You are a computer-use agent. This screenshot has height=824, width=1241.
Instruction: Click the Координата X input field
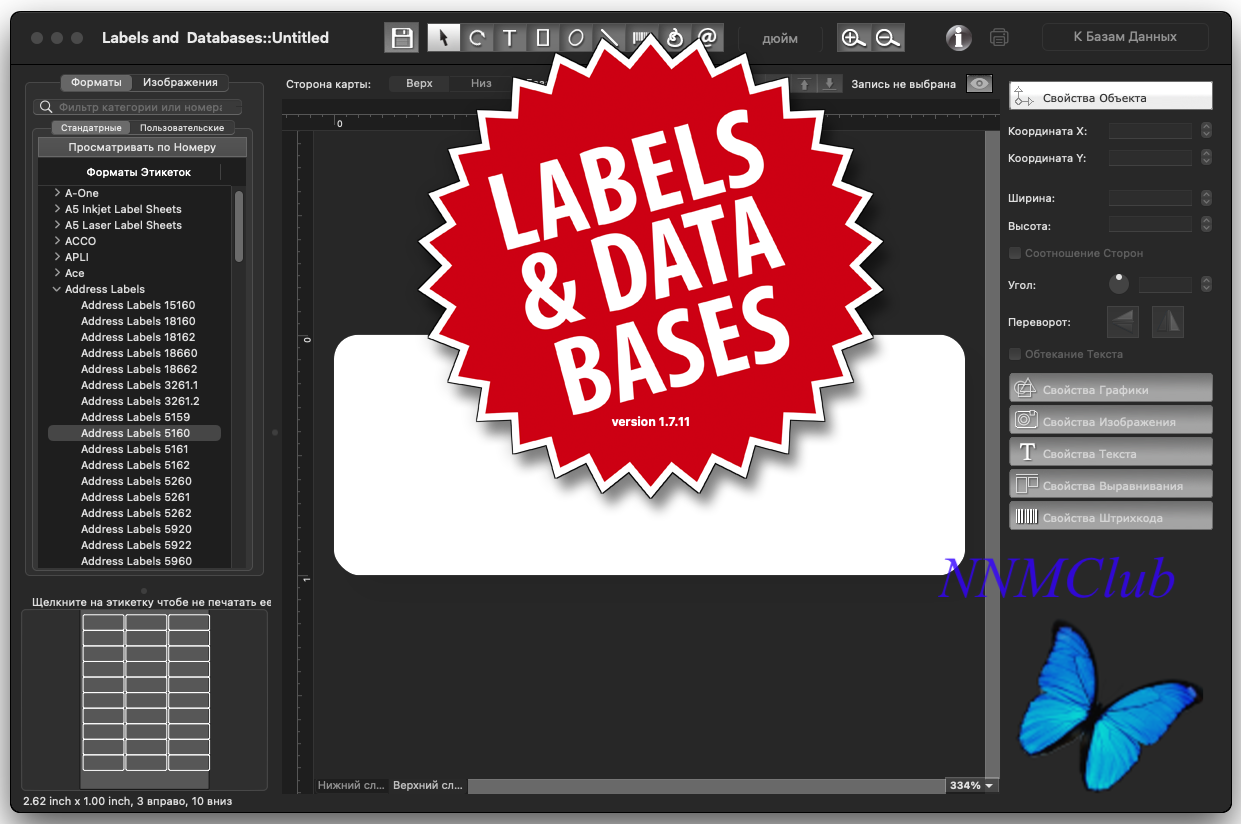(1150, 131)
